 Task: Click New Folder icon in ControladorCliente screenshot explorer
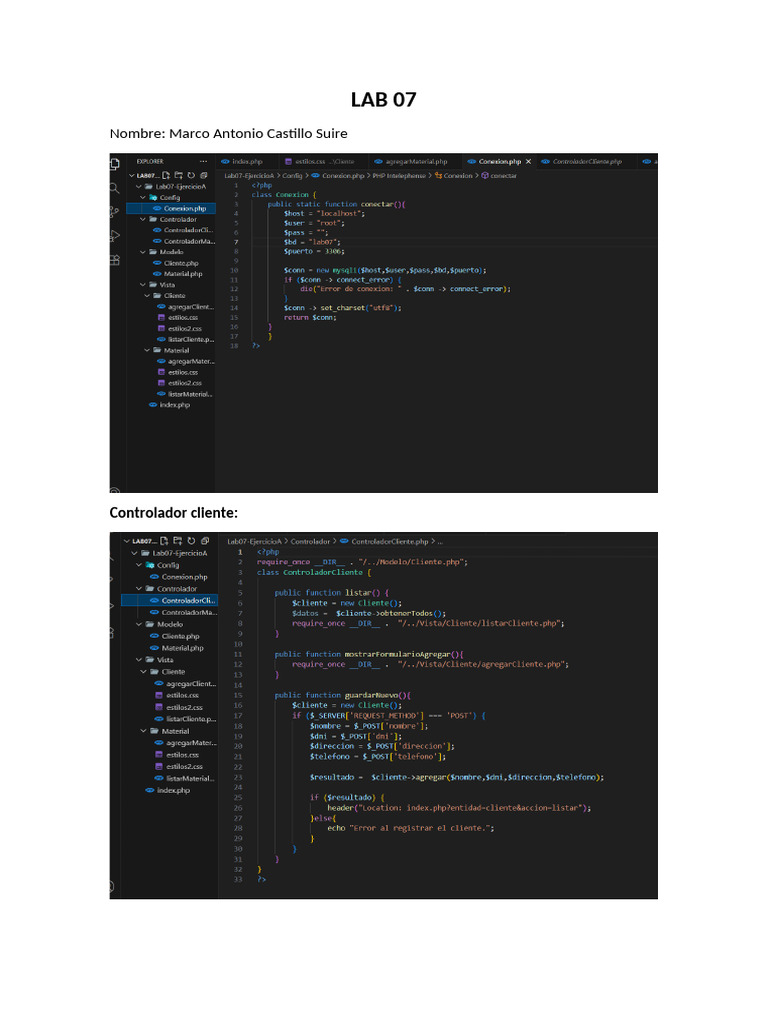click(x=178, y=541)
